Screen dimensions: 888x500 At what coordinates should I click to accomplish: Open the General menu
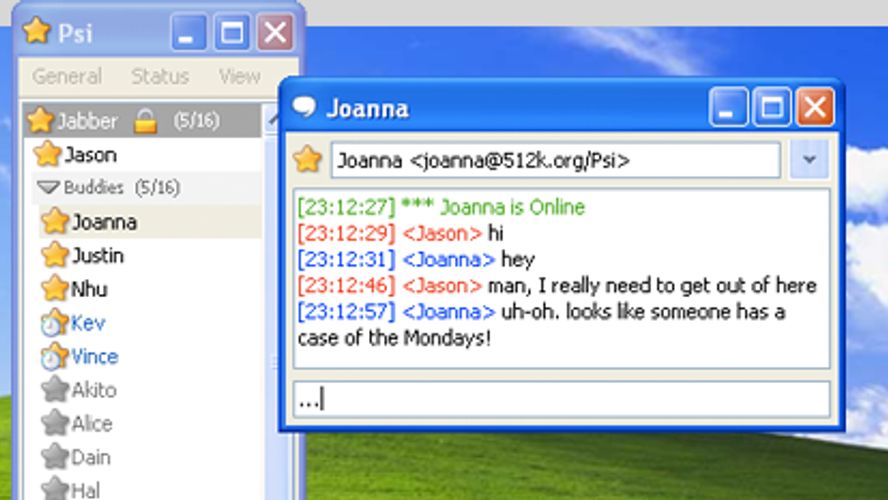(66, 76)
